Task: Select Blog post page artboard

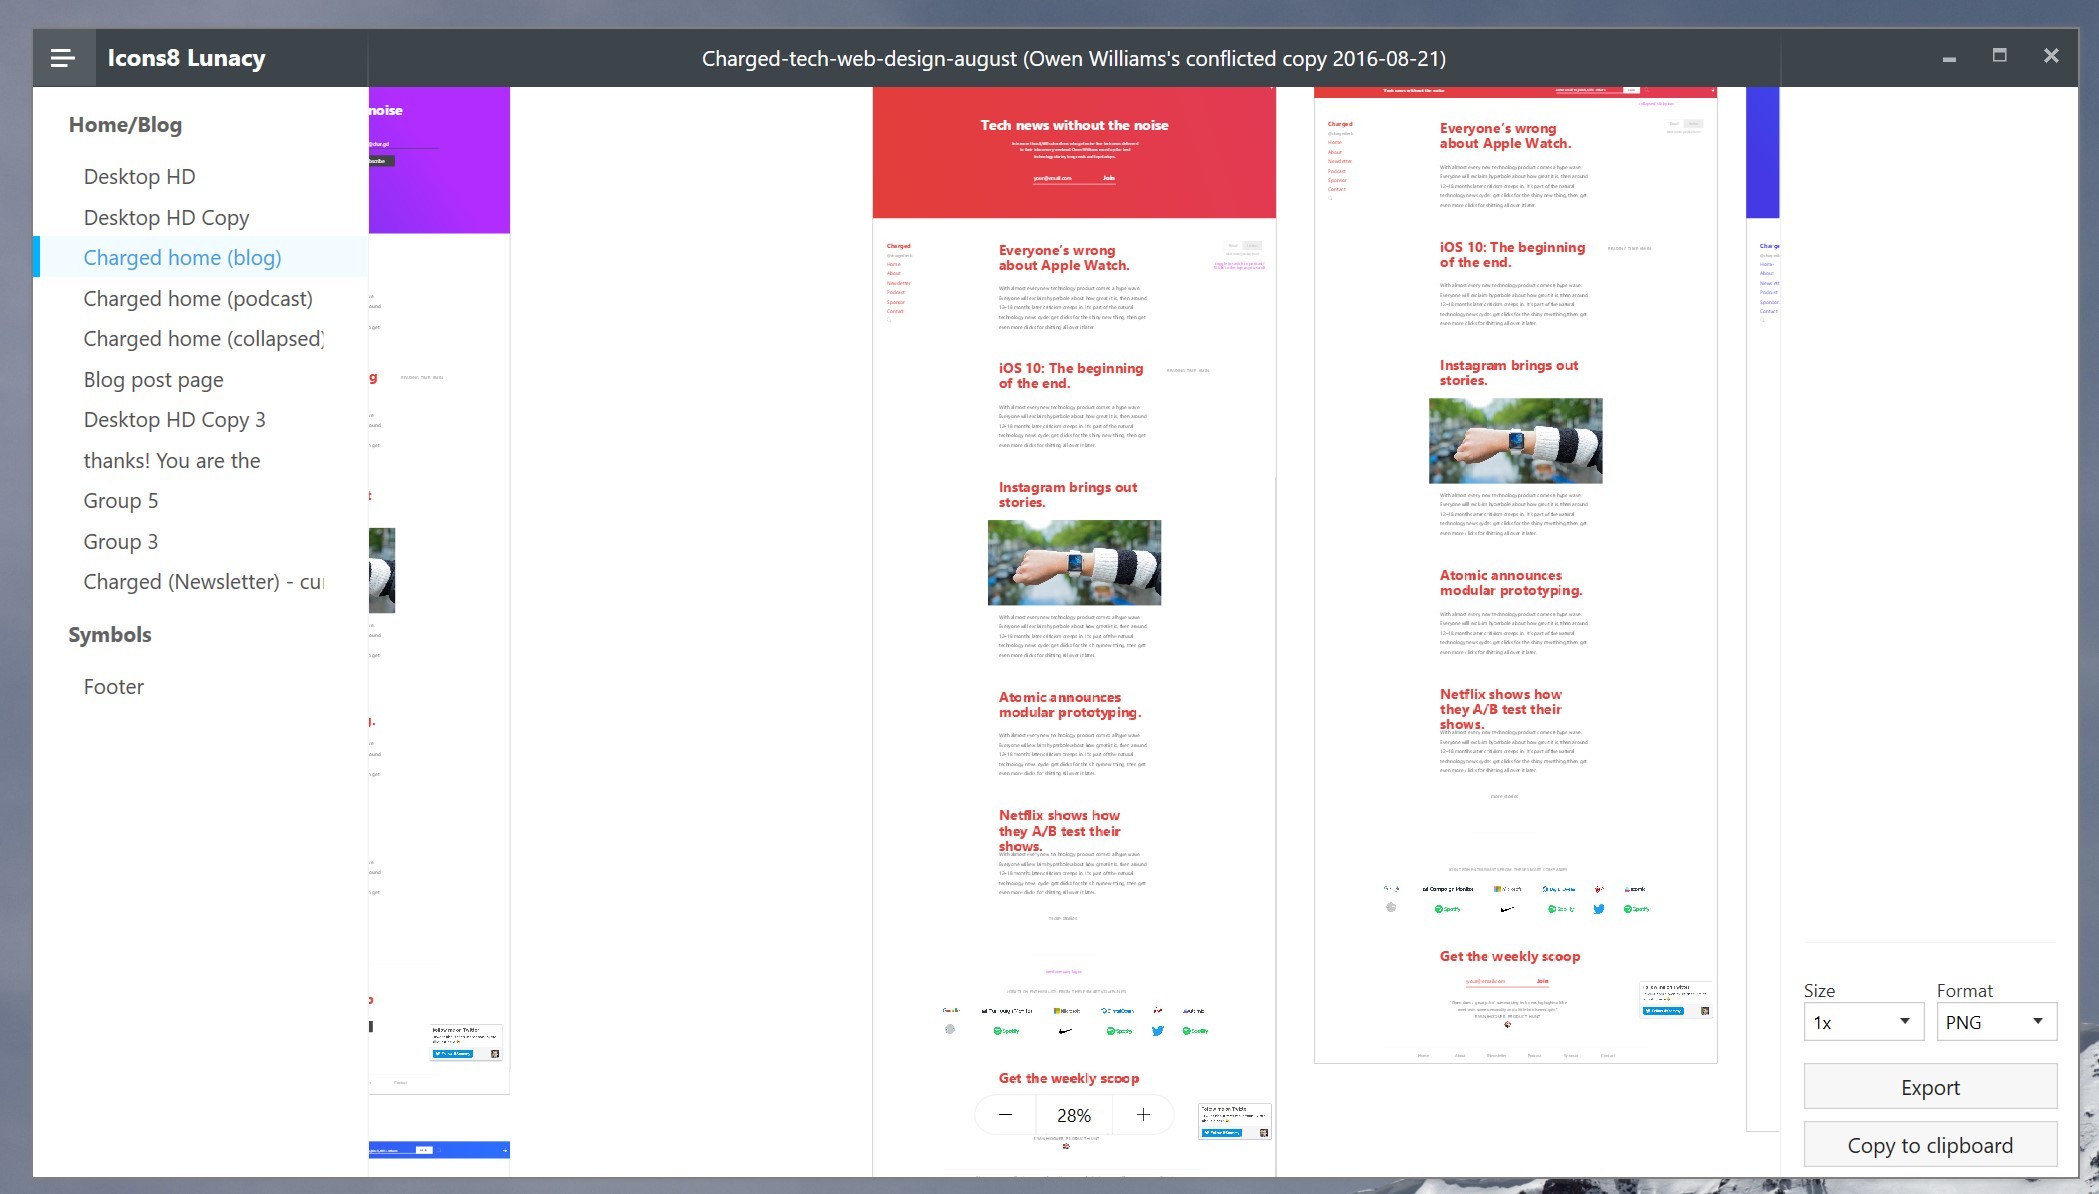Action: tap(153, 380)
